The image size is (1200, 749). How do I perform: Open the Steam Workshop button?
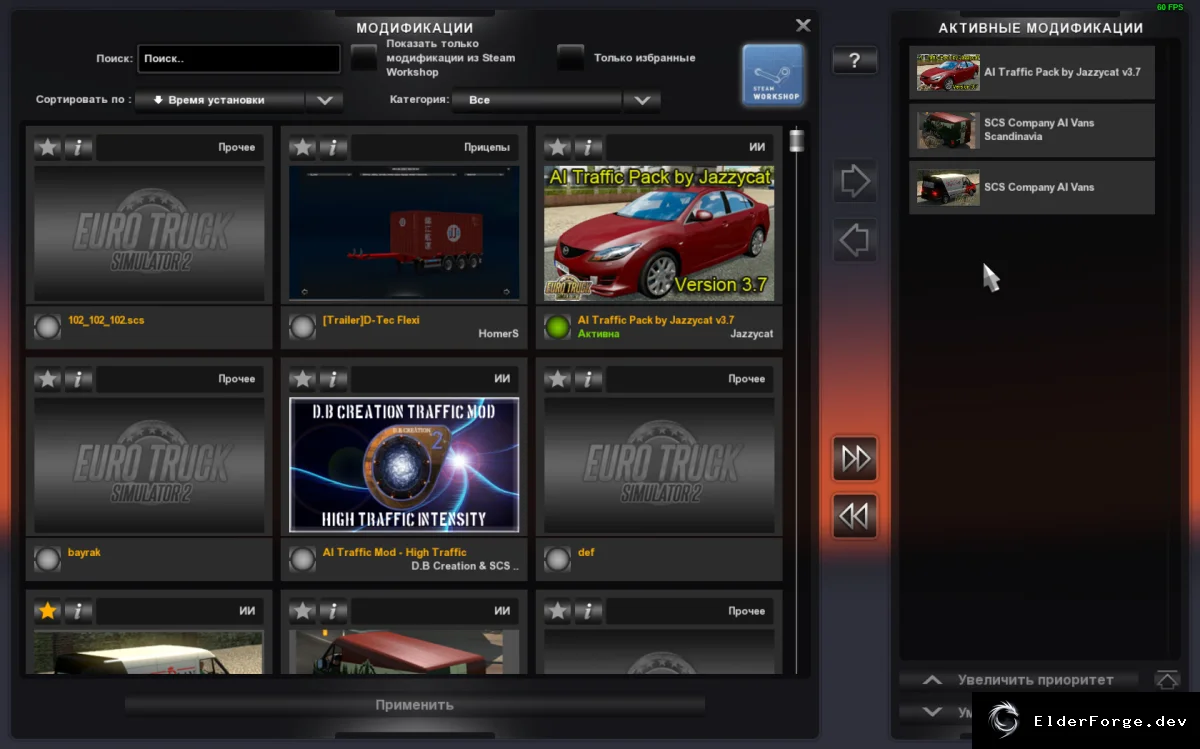pos(773,75)
